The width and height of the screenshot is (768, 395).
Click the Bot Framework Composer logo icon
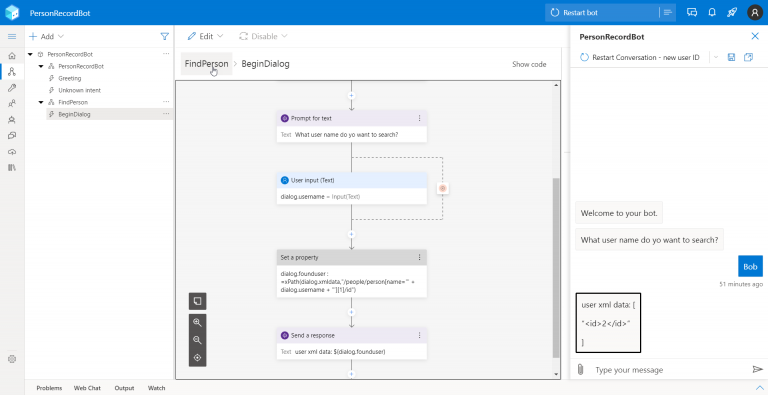pos(12,13)
